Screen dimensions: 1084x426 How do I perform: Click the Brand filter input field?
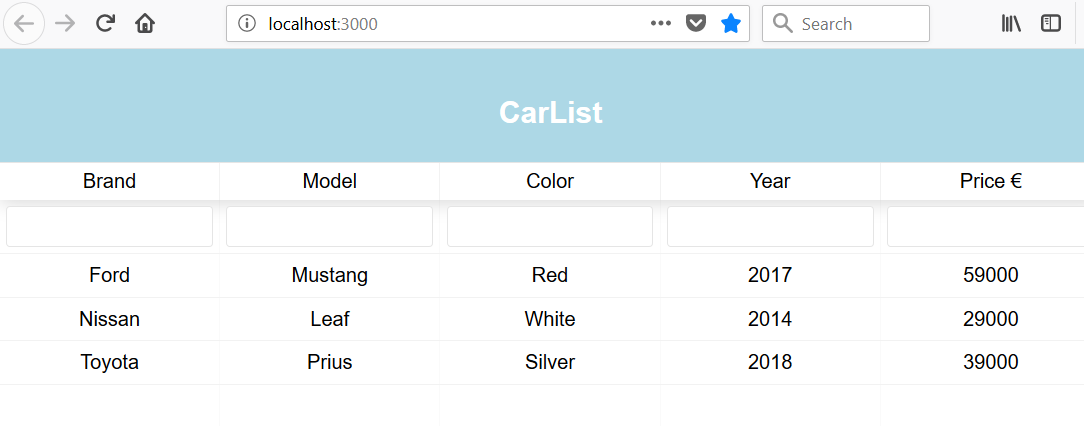point(109,226)
